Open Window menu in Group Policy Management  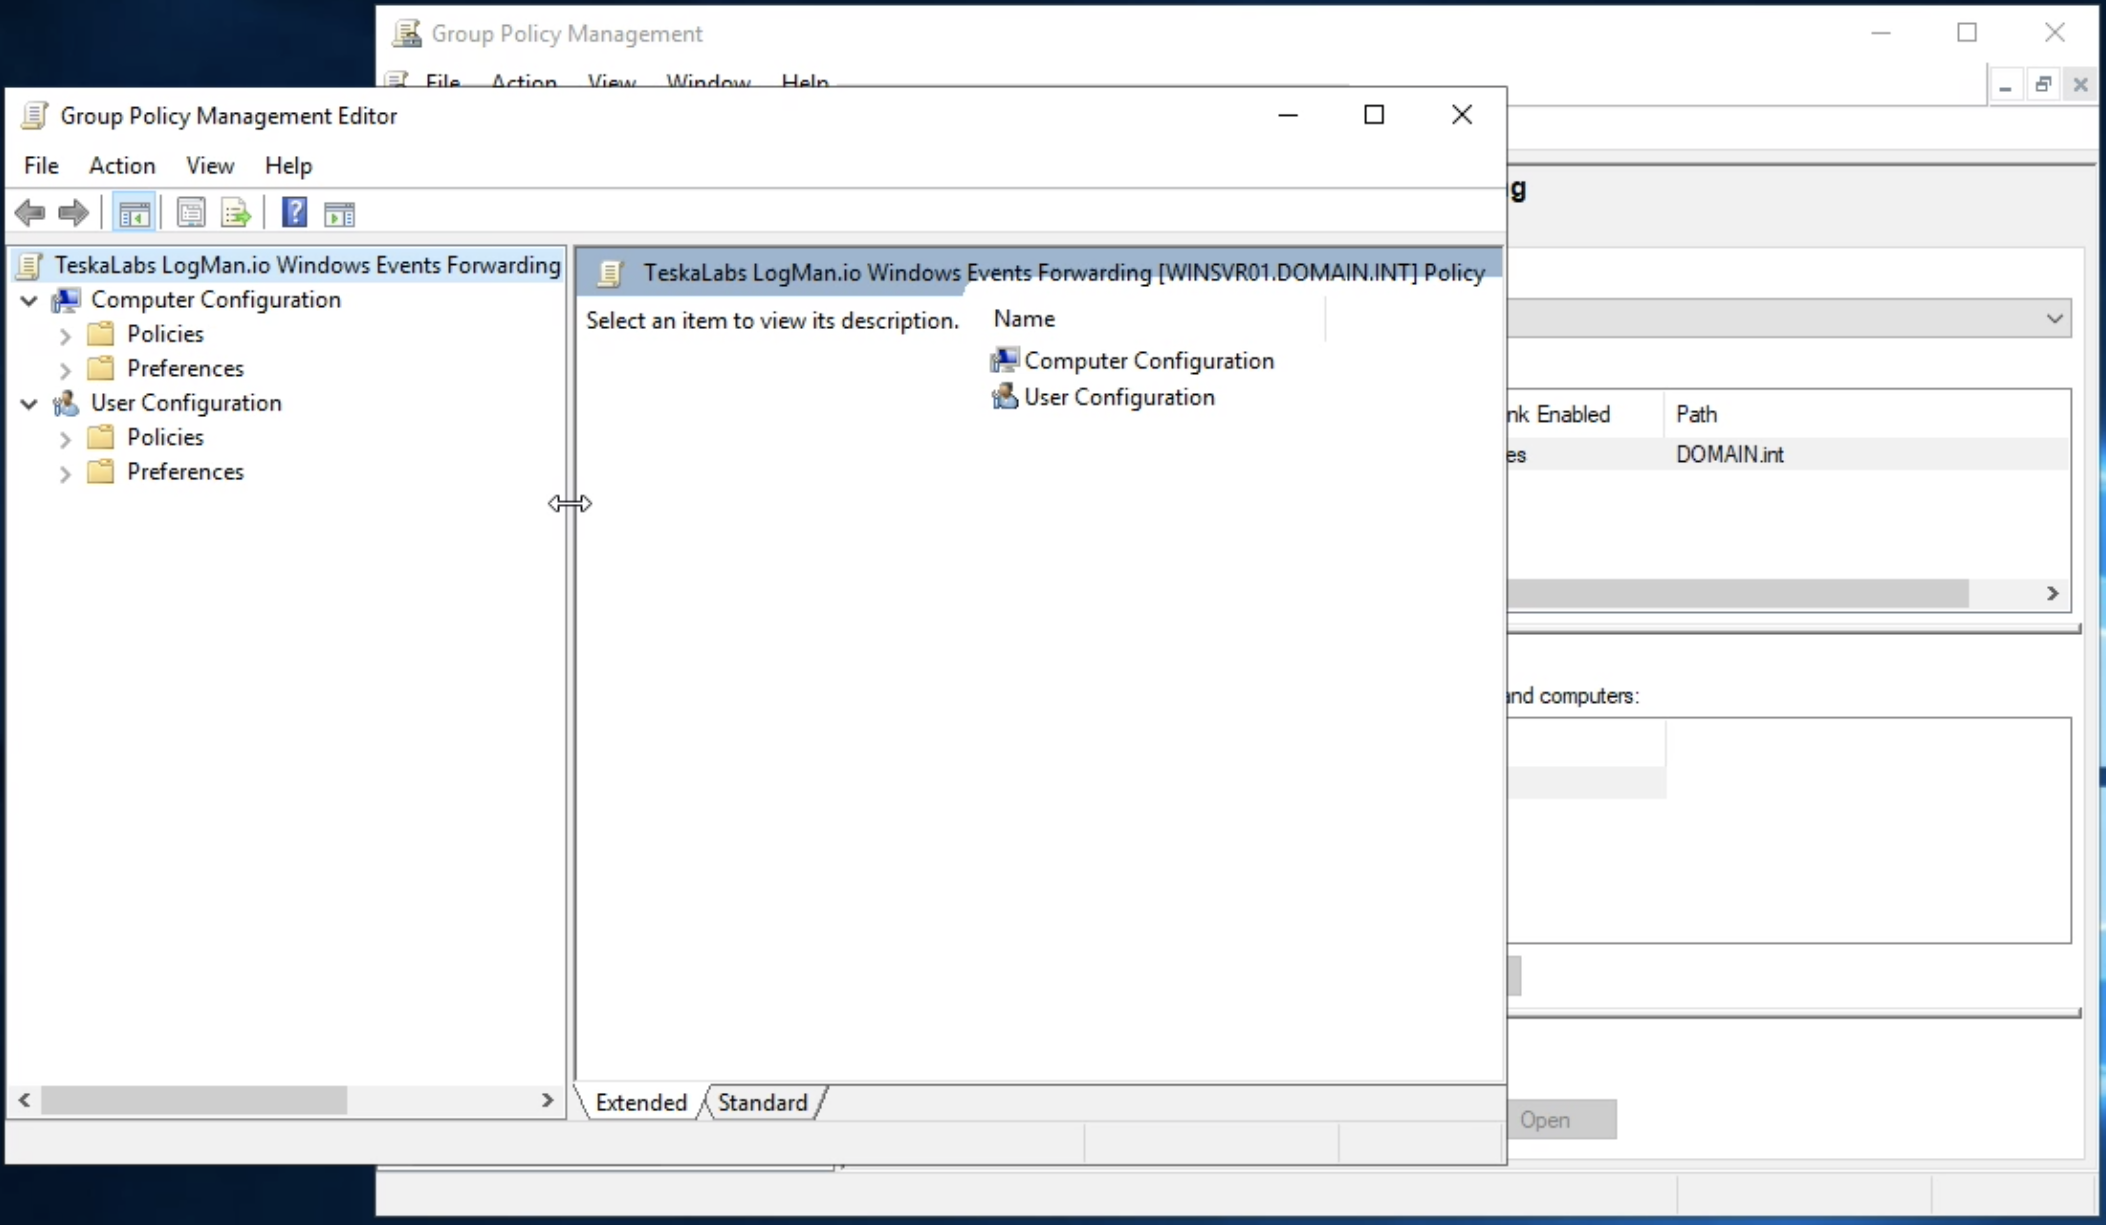pos(708,82)
